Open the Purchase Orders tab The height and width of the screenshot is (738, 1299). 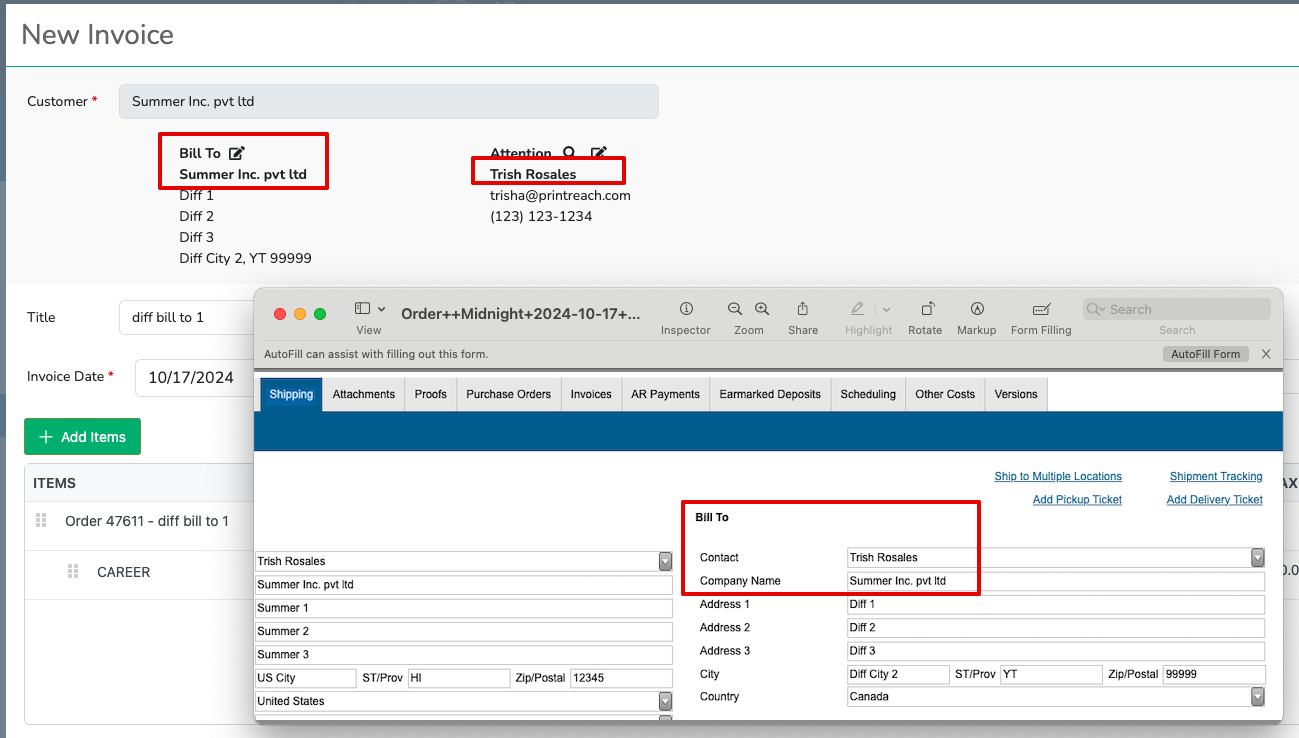tap(509, 394)
